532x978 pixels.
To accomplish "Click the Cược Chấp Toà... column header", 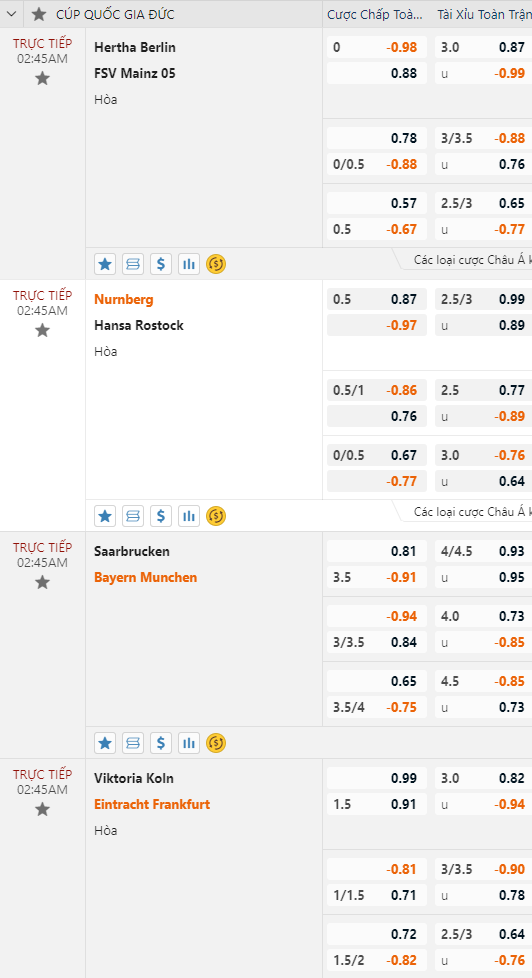I will (x=375, y=14).
